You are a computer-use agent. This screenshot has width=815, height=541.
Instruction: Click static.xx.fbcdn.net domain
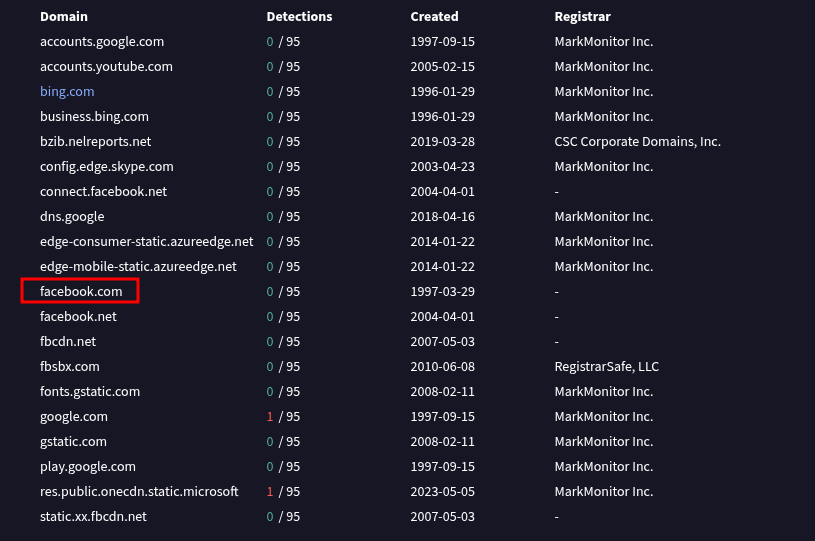click(94, 516)
